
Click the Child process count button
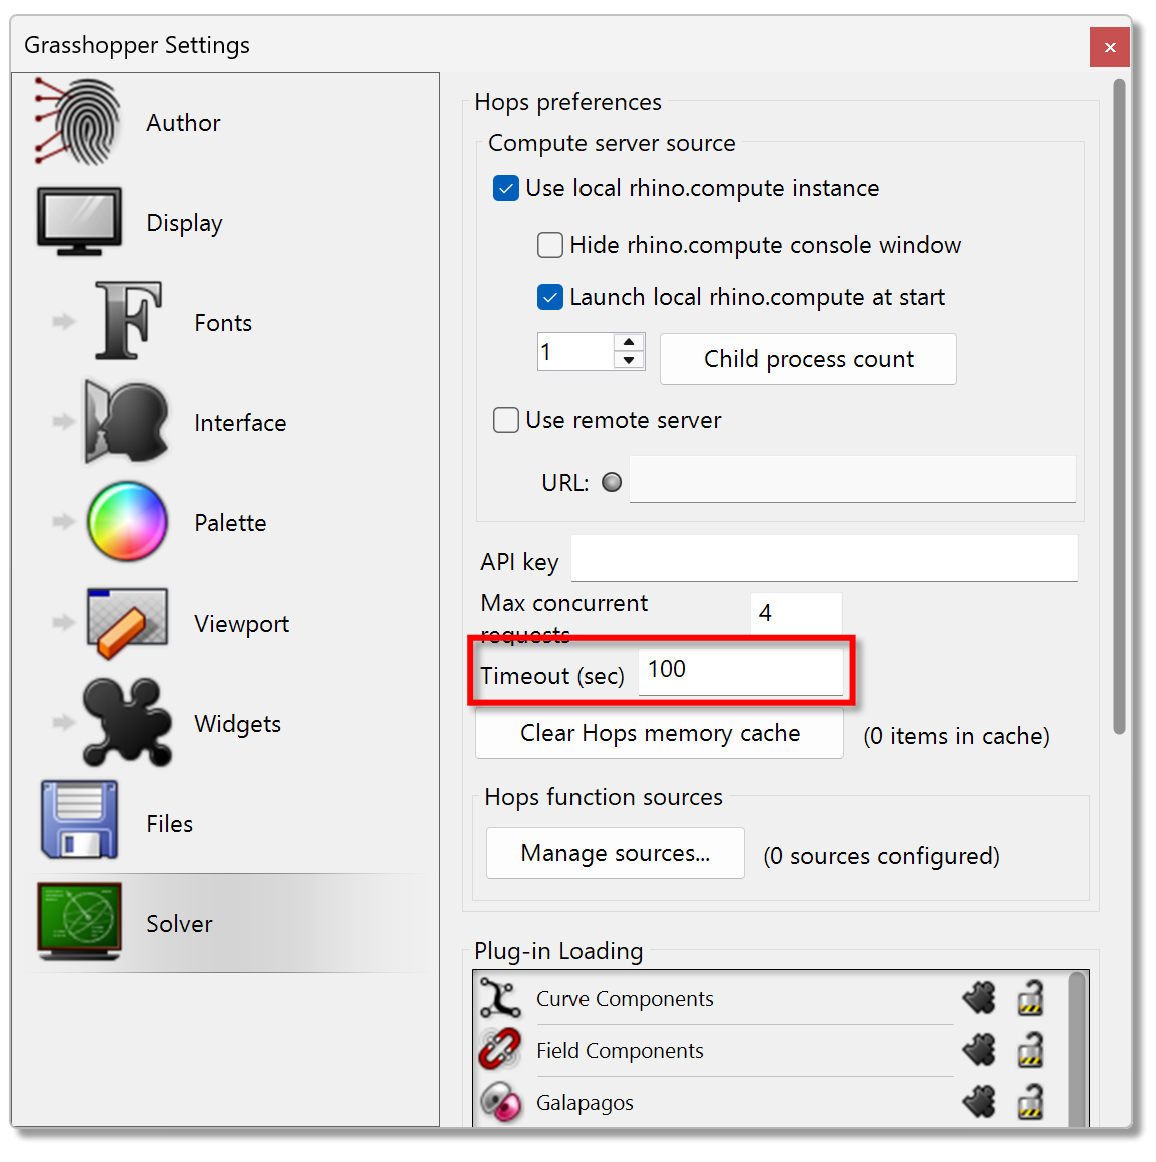808,359
